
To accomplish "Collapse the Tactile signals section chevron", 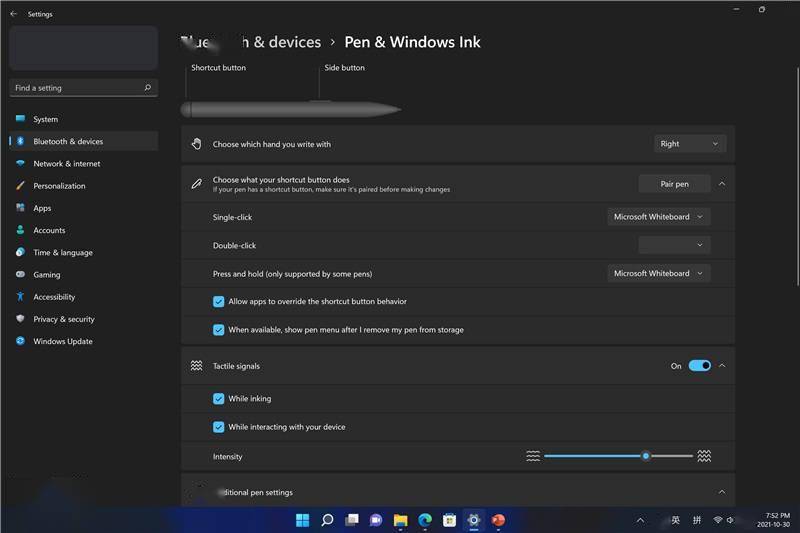I will coord(722,366).
